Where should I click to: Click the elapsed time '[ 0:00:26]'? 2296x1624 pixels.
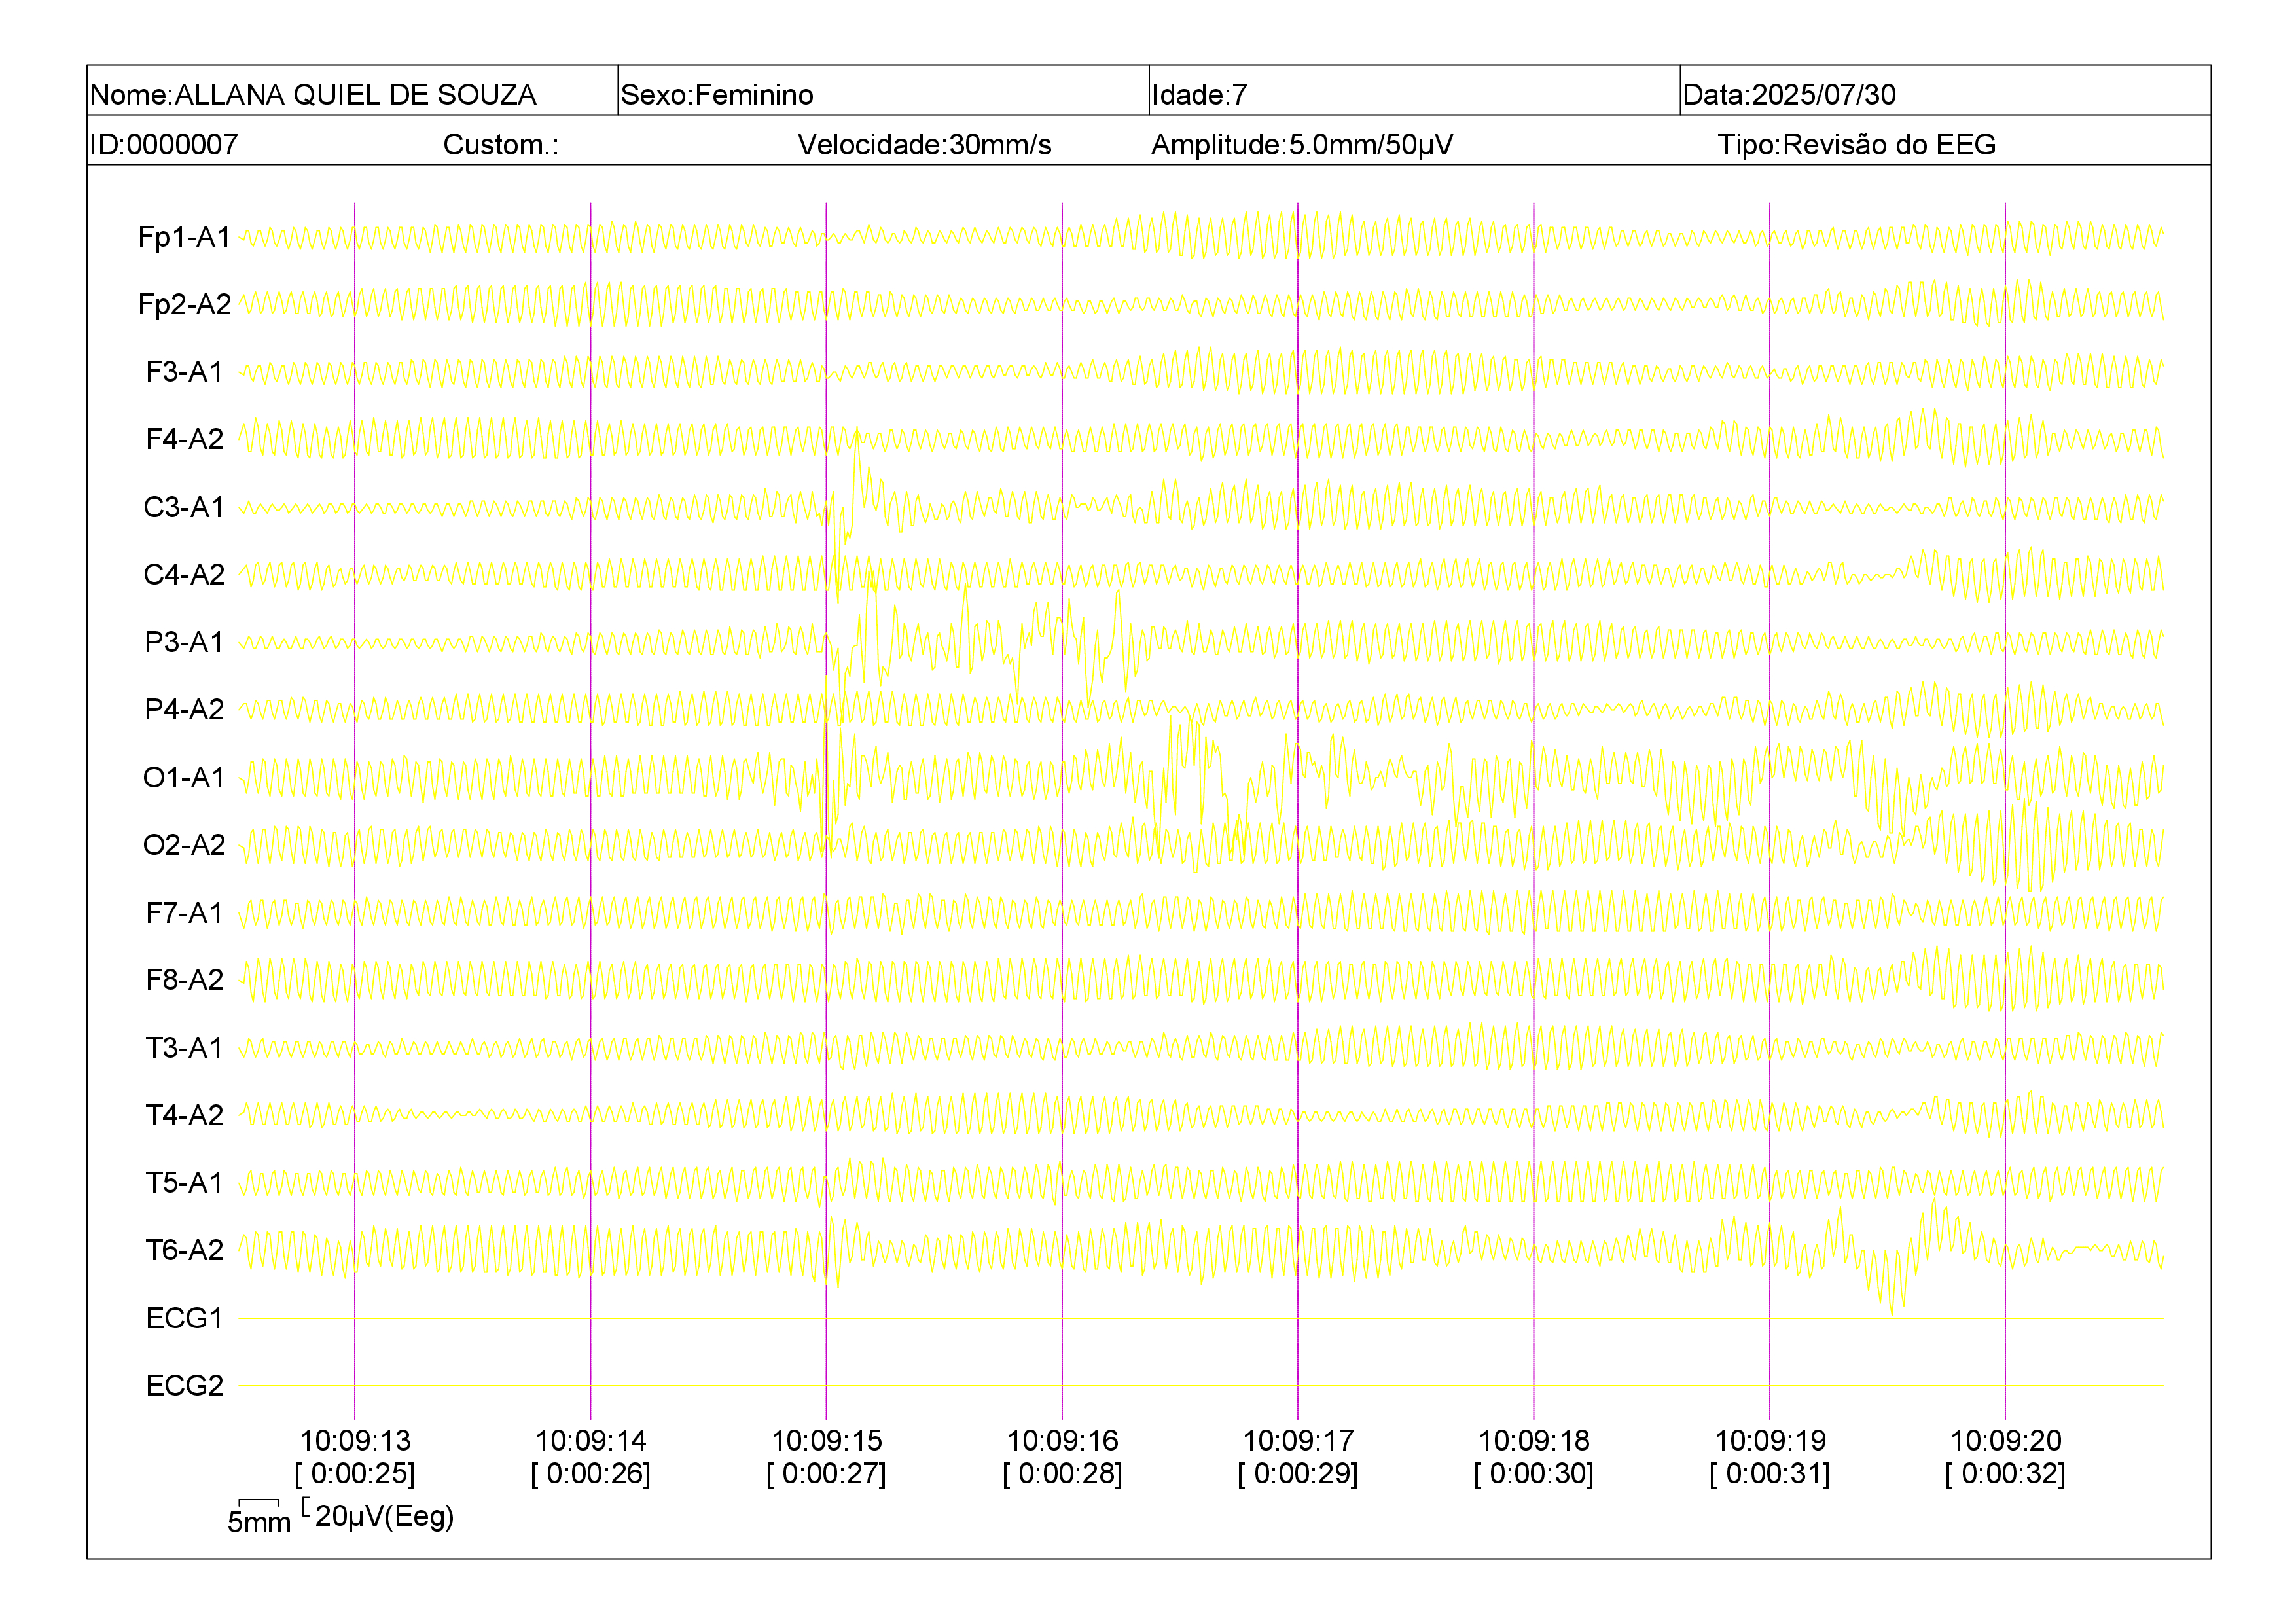click(x=591, y=1474)
